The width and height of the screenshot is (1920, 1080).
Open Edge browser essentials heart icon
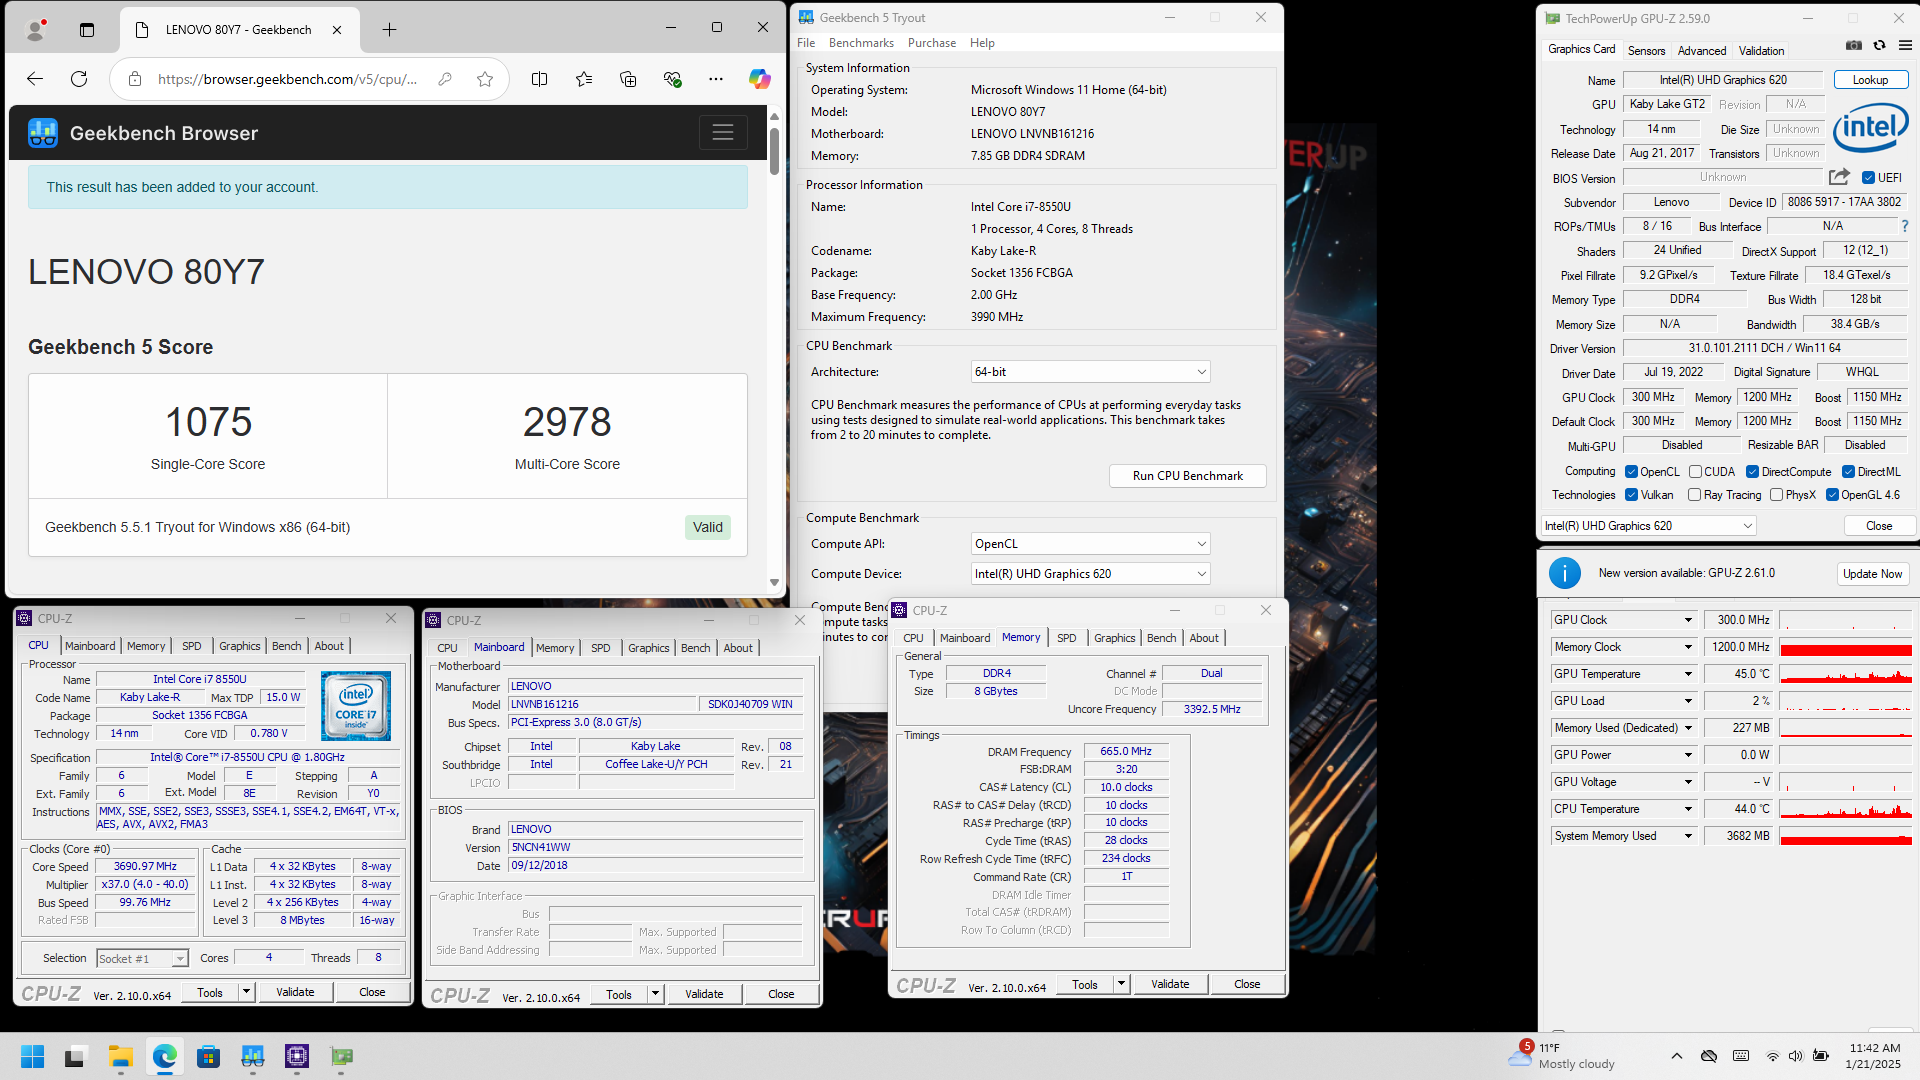click(672, 79)
